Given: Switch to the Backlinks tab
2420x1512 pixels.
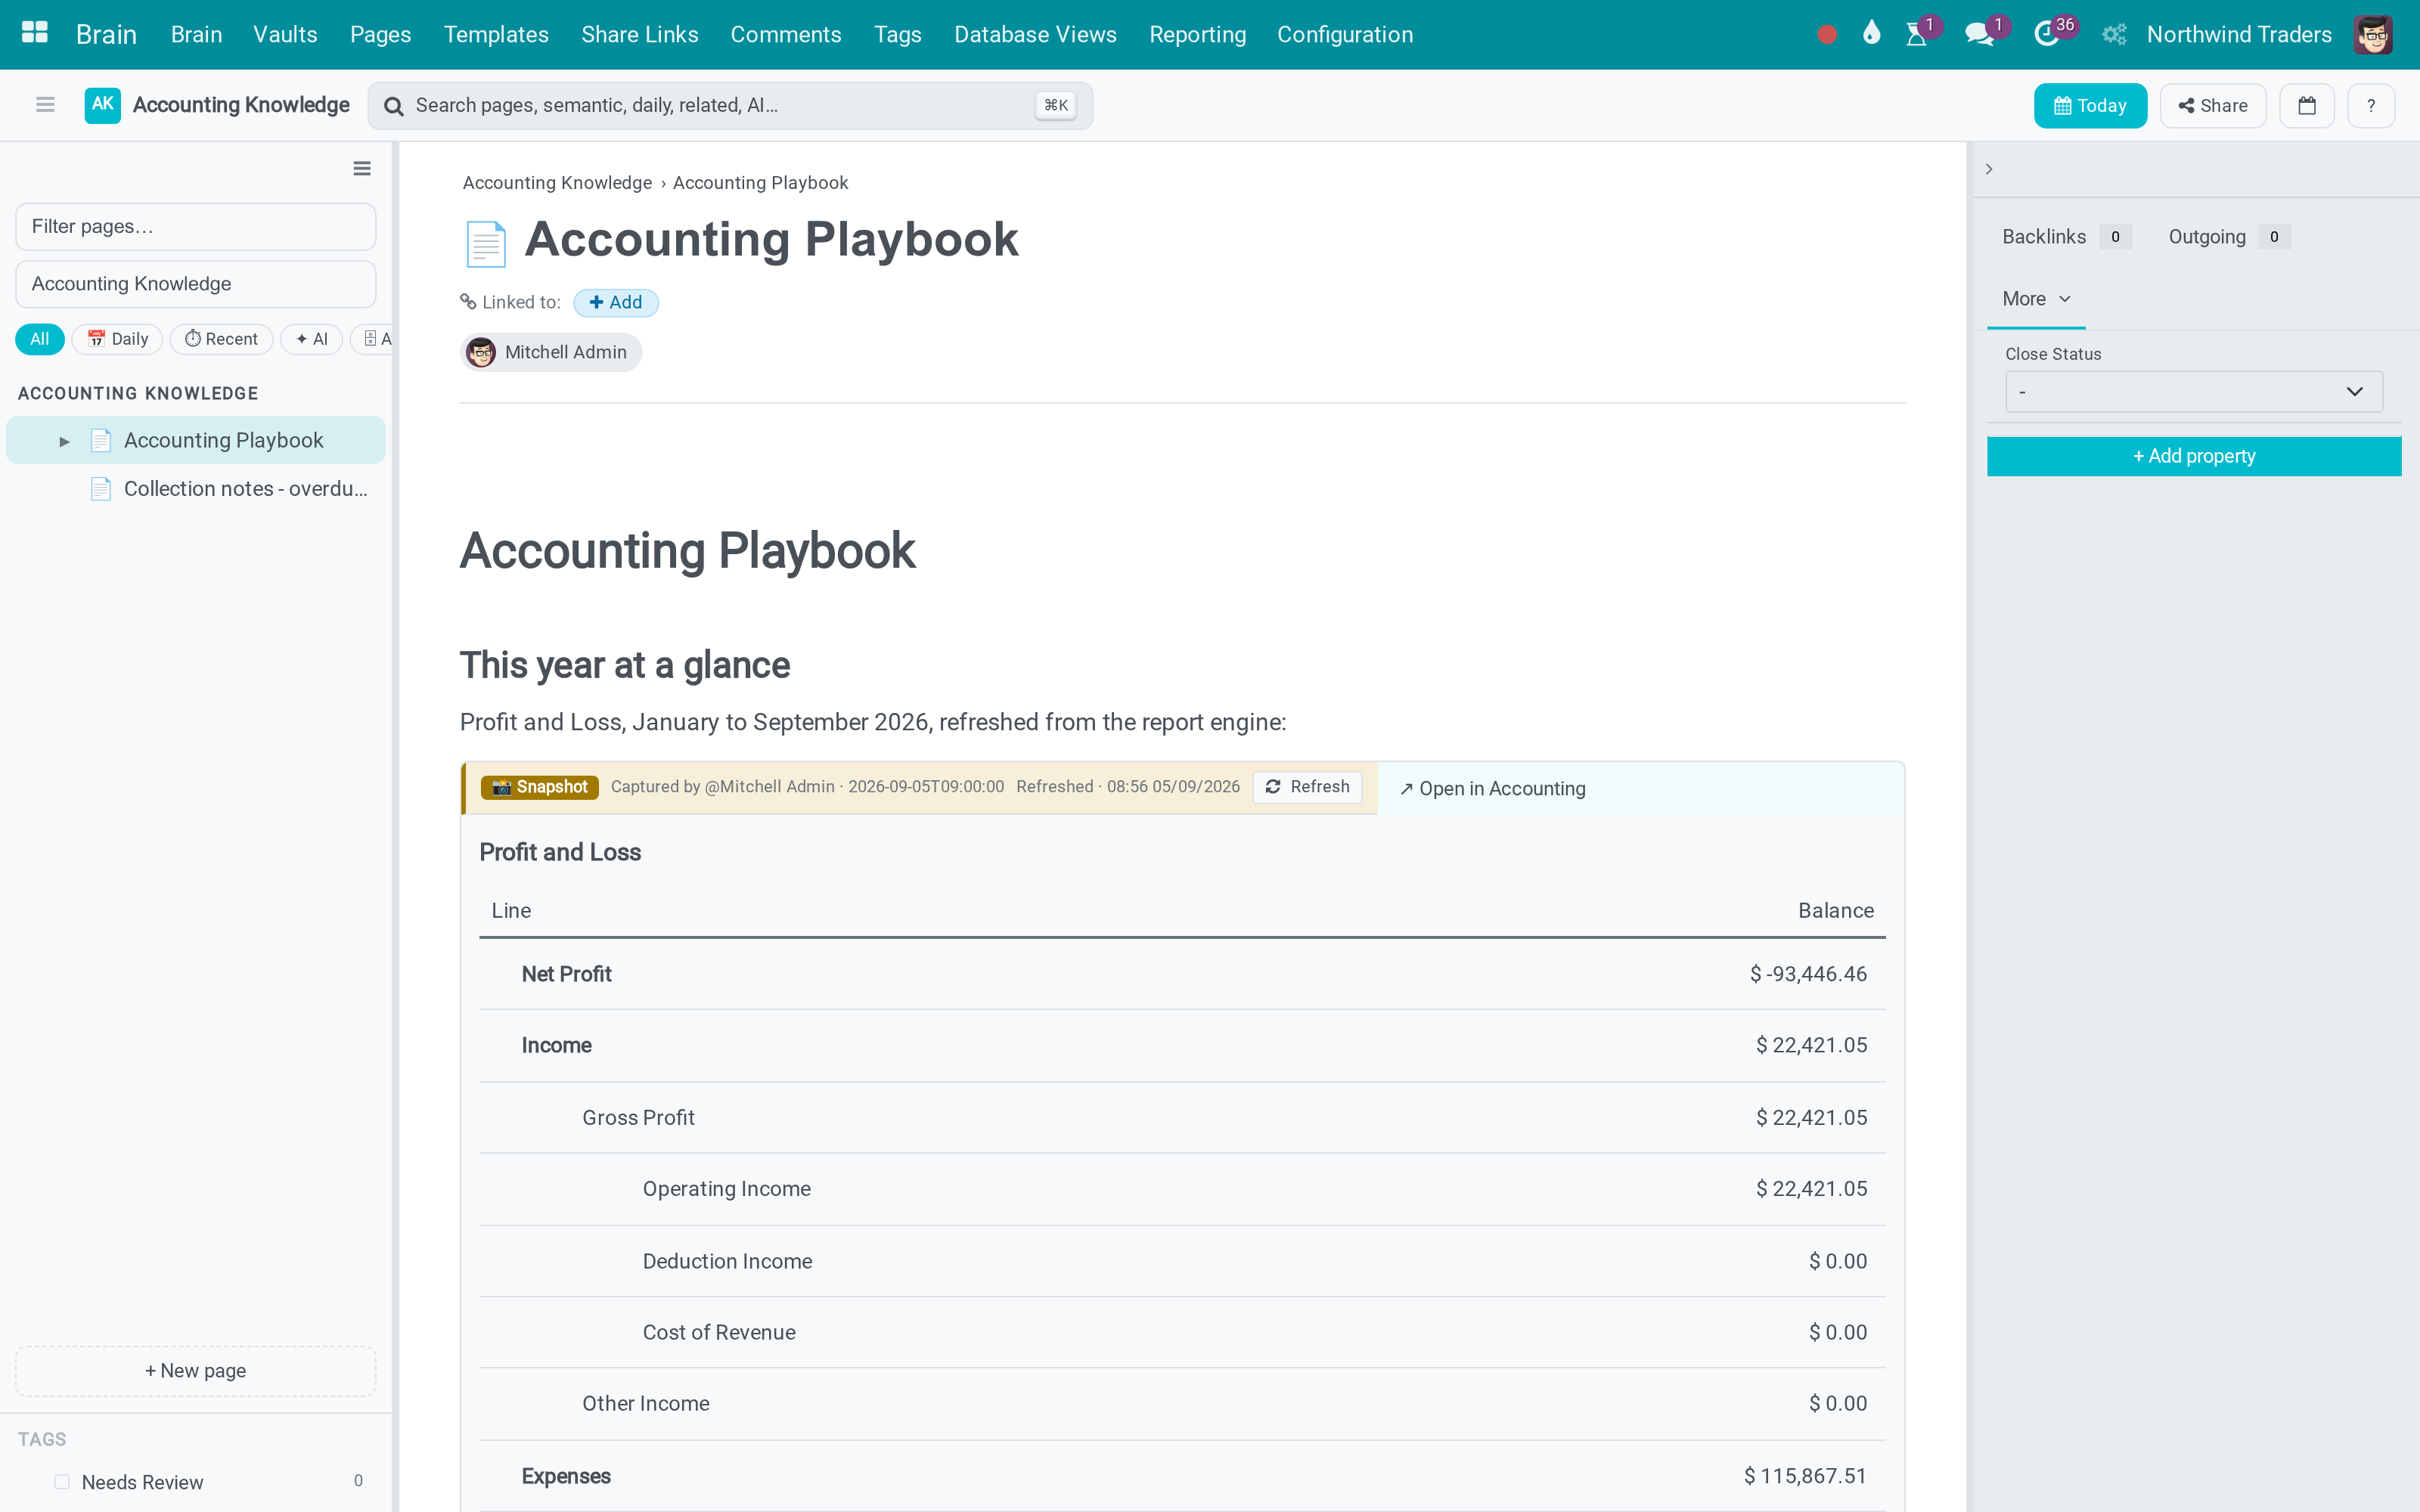Looking at the screenshot, I should point(2066,237).
